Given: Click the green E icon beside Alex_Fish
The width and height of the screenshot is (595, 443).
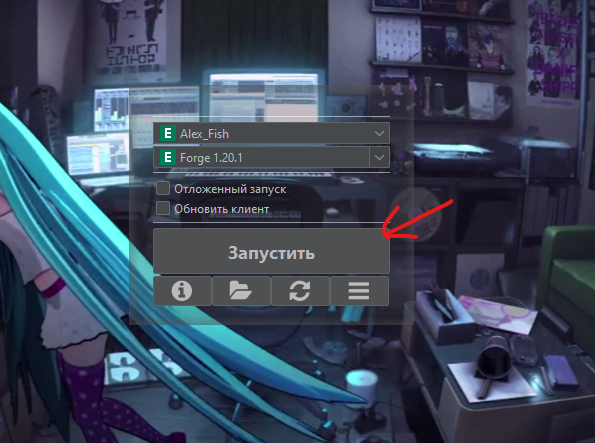Looking at the screenshot, I should click(168, 134).
